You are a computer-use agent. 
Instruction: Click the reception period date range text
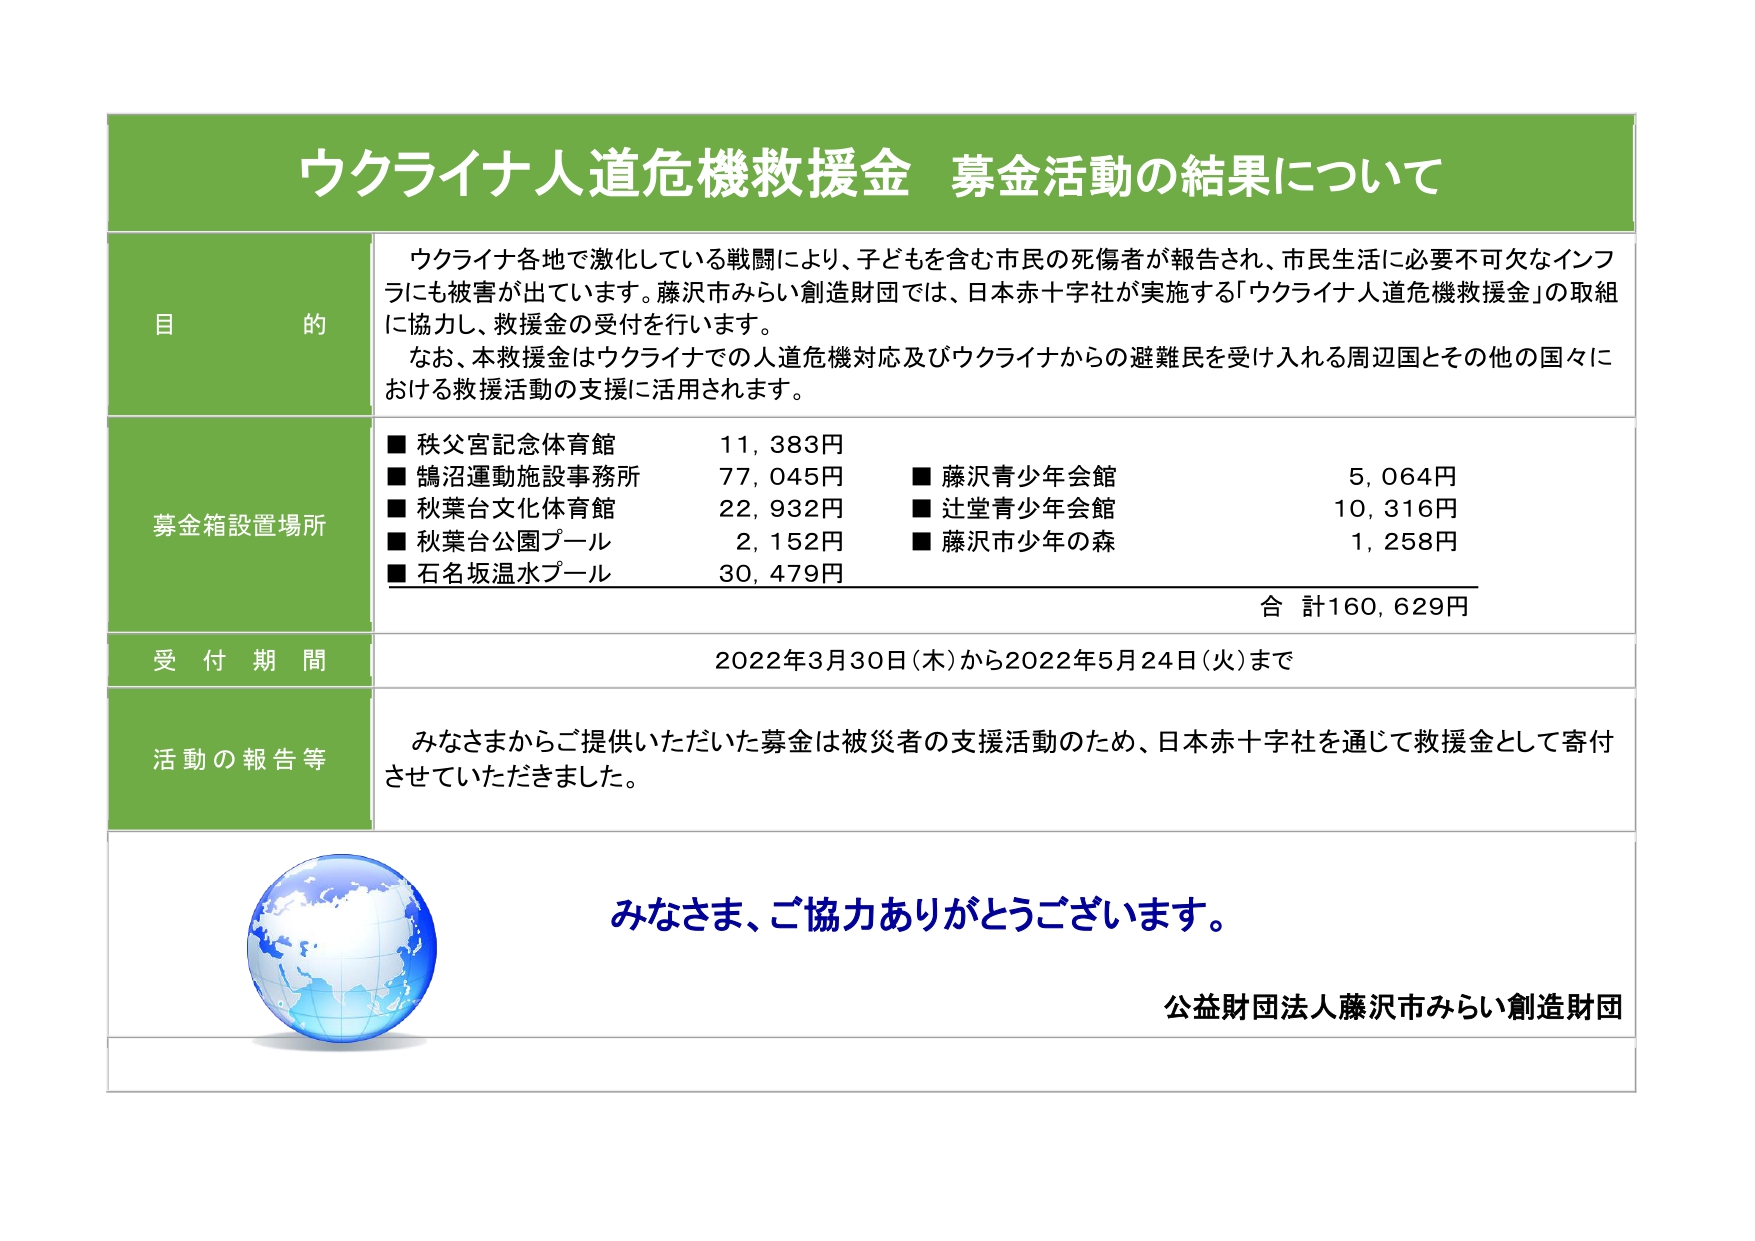[x=1003, y=661]
